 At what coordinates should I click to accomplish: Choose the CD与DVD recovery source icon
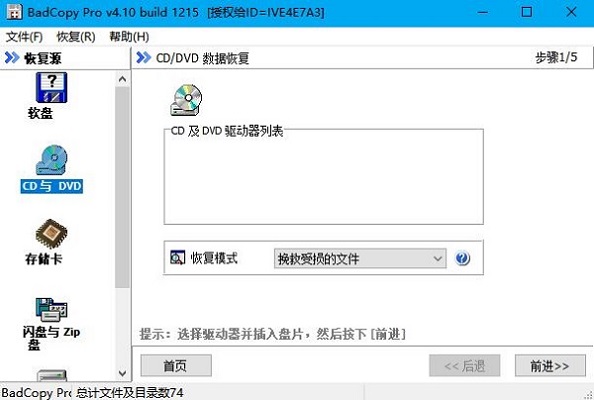click(52, 161)
